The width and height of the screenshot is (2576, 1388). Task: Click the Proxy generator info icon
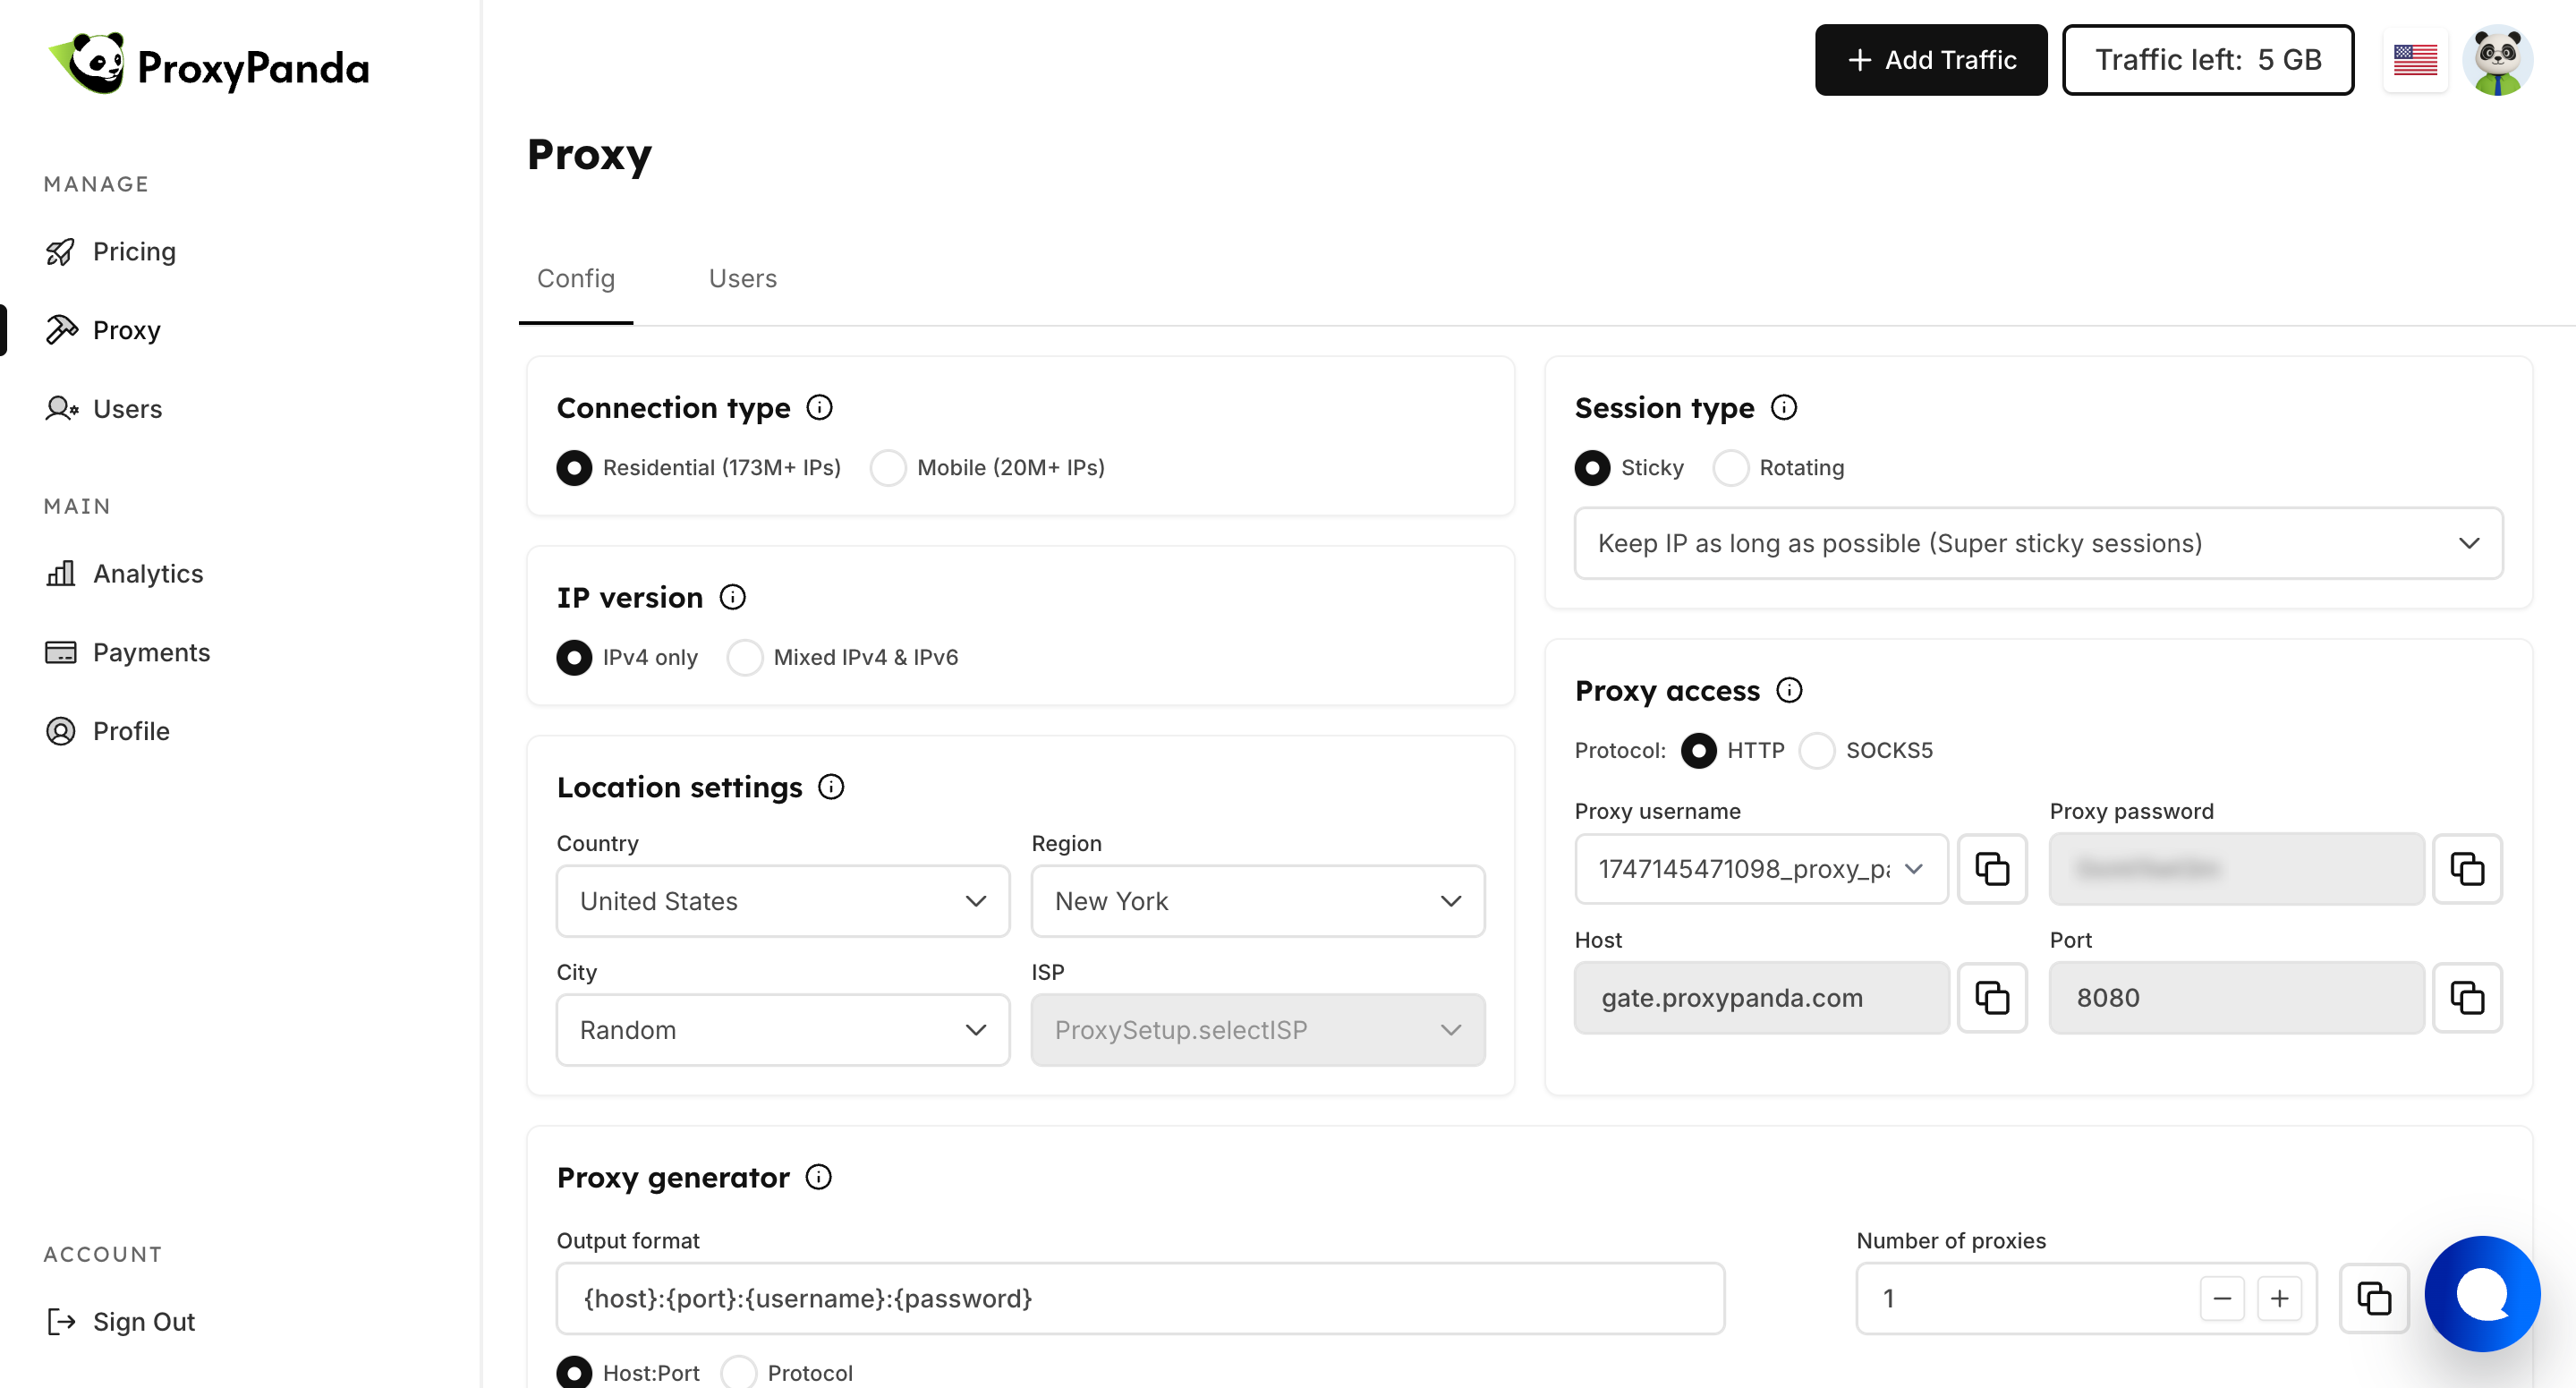point(818,1177)
